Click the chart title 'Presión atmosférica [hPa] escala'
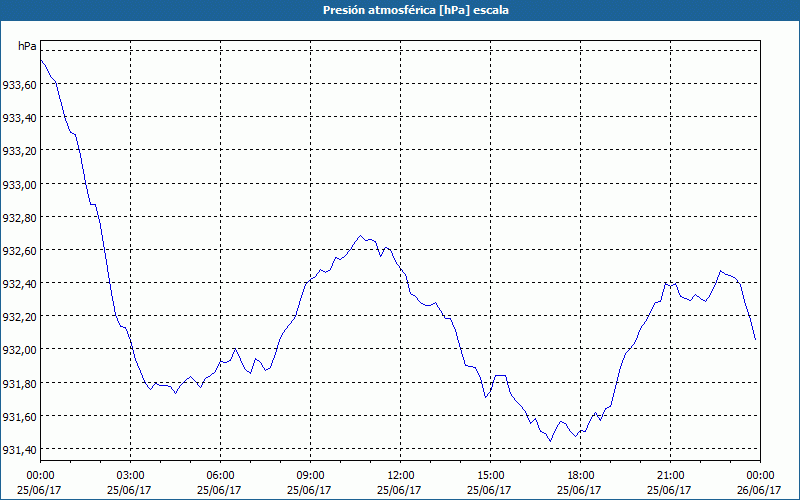This screenshot has width=800, height=500. coord(416,10)
